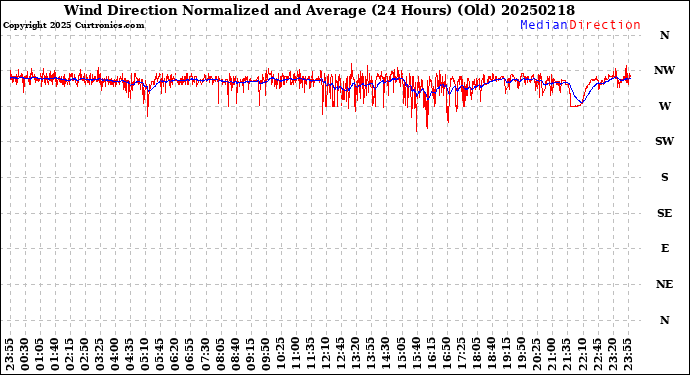Screen dimensions: 690x375
Task: Click the 01:40 time label
Action: (x=55, y=354)
